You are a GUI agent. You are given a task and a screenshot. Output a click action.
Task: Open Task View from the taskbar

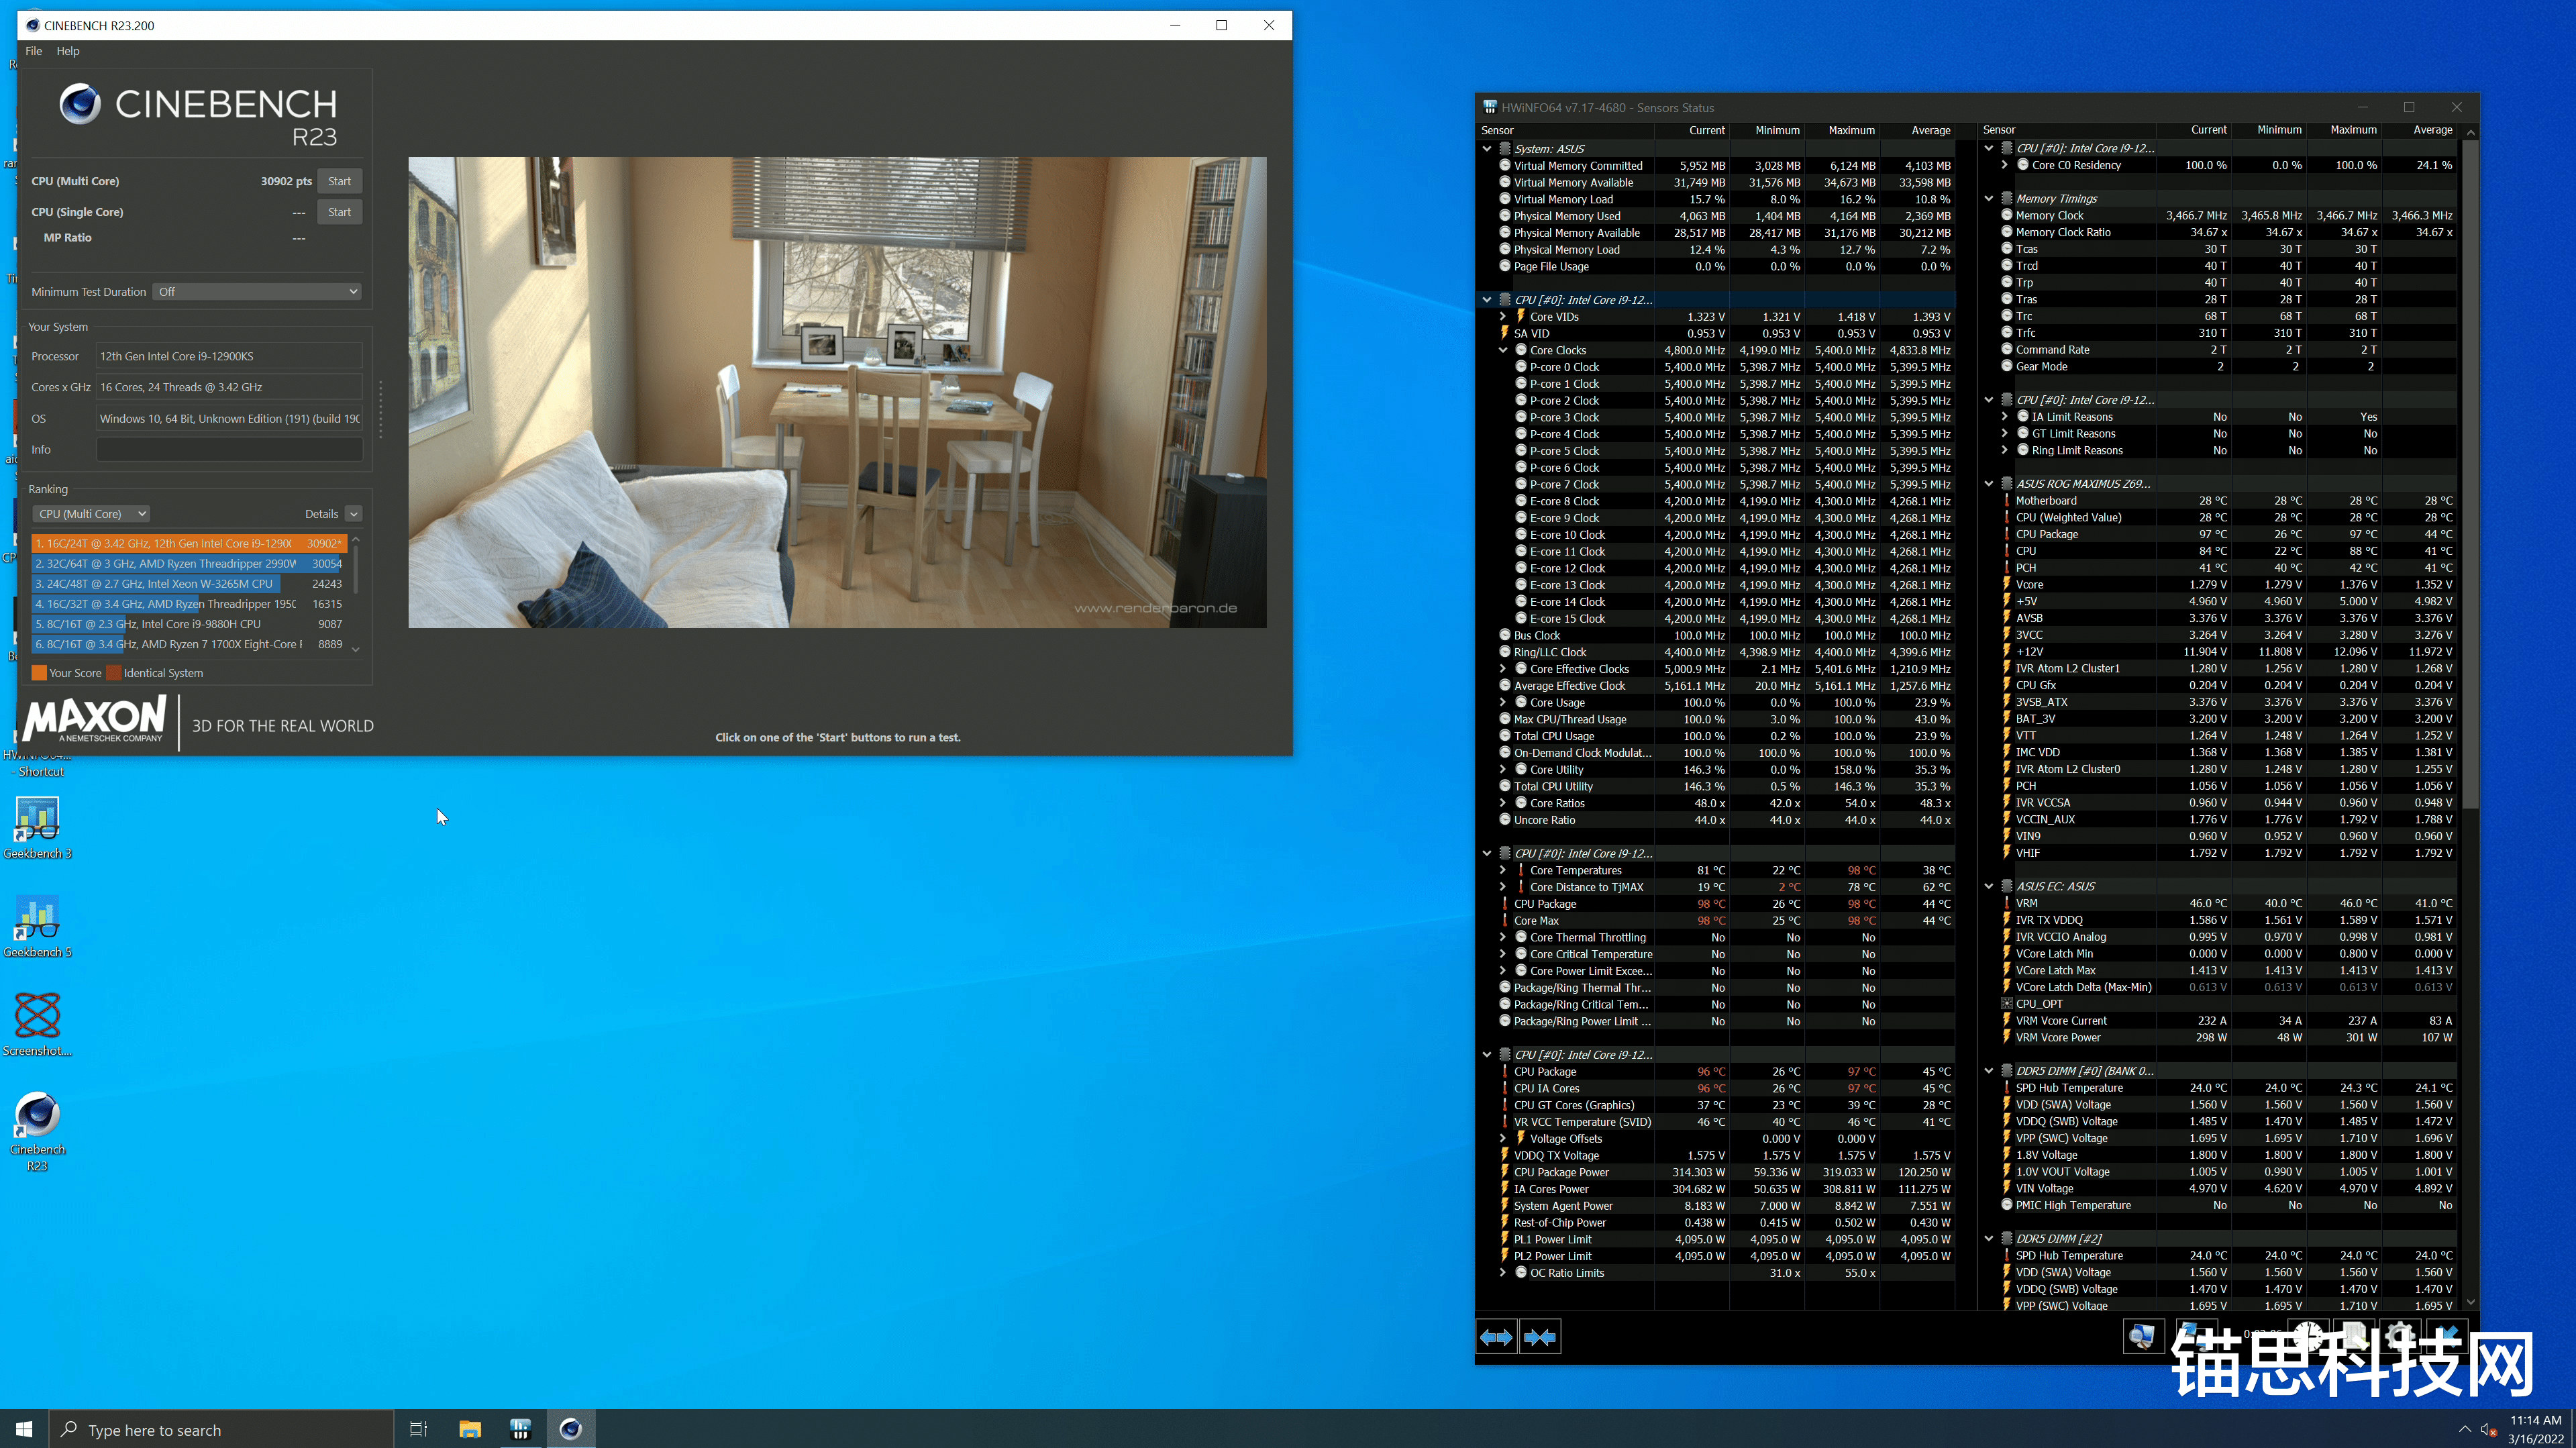coord(419,1429)
